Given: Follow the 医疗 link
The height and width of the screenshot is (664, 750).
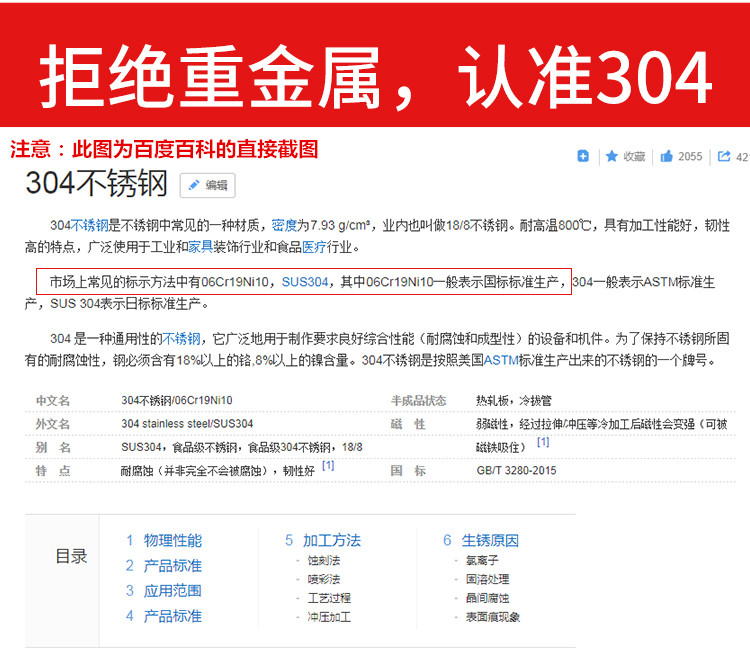Looking at the screenshot, I should [x=314, y=247].
